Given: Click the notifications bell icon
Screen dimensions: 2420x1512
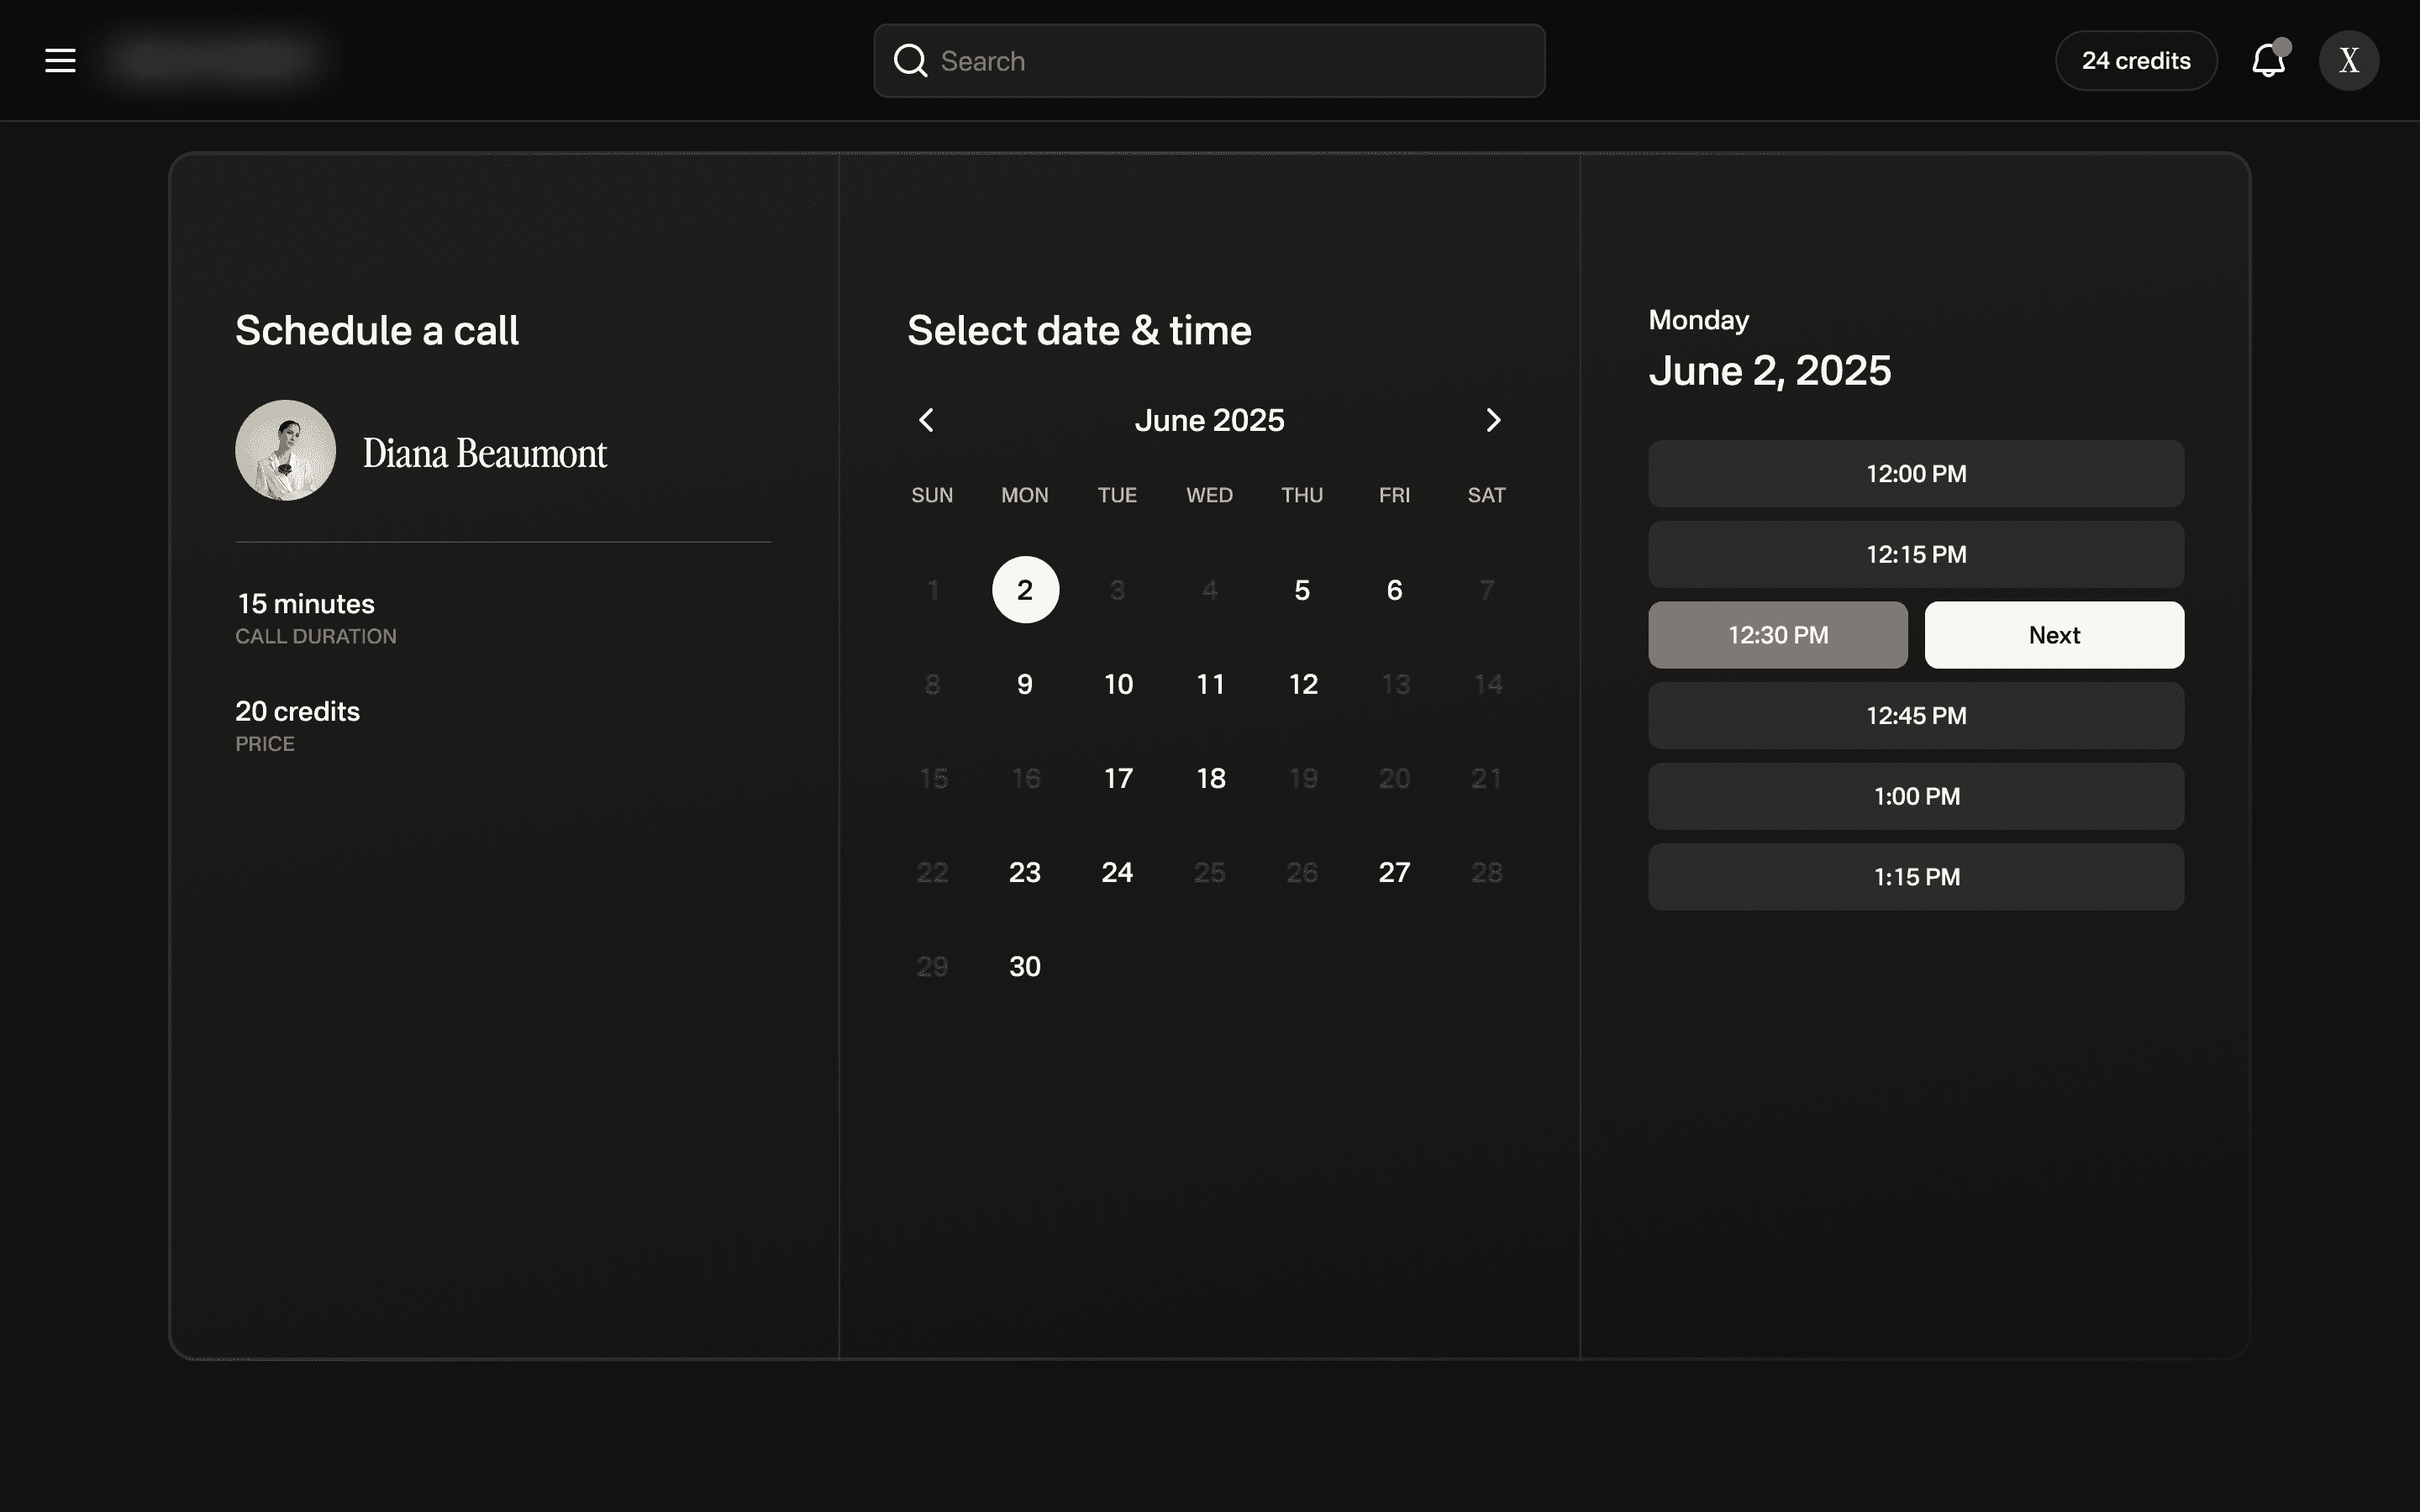Looking at the screenshot, I should (2268, 61).
